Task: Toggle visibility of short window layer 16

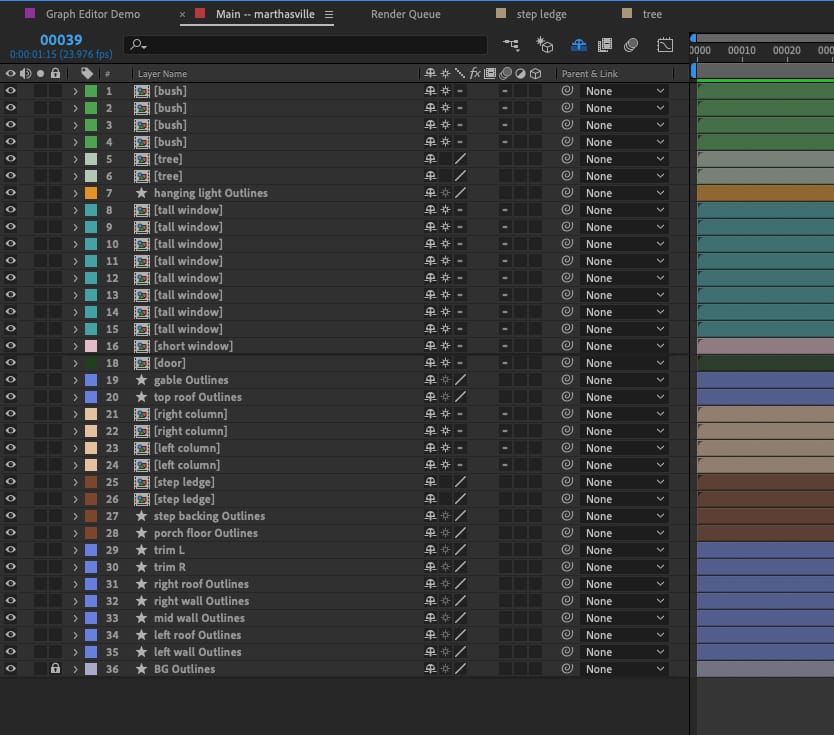Action: [x=10, y=346]
